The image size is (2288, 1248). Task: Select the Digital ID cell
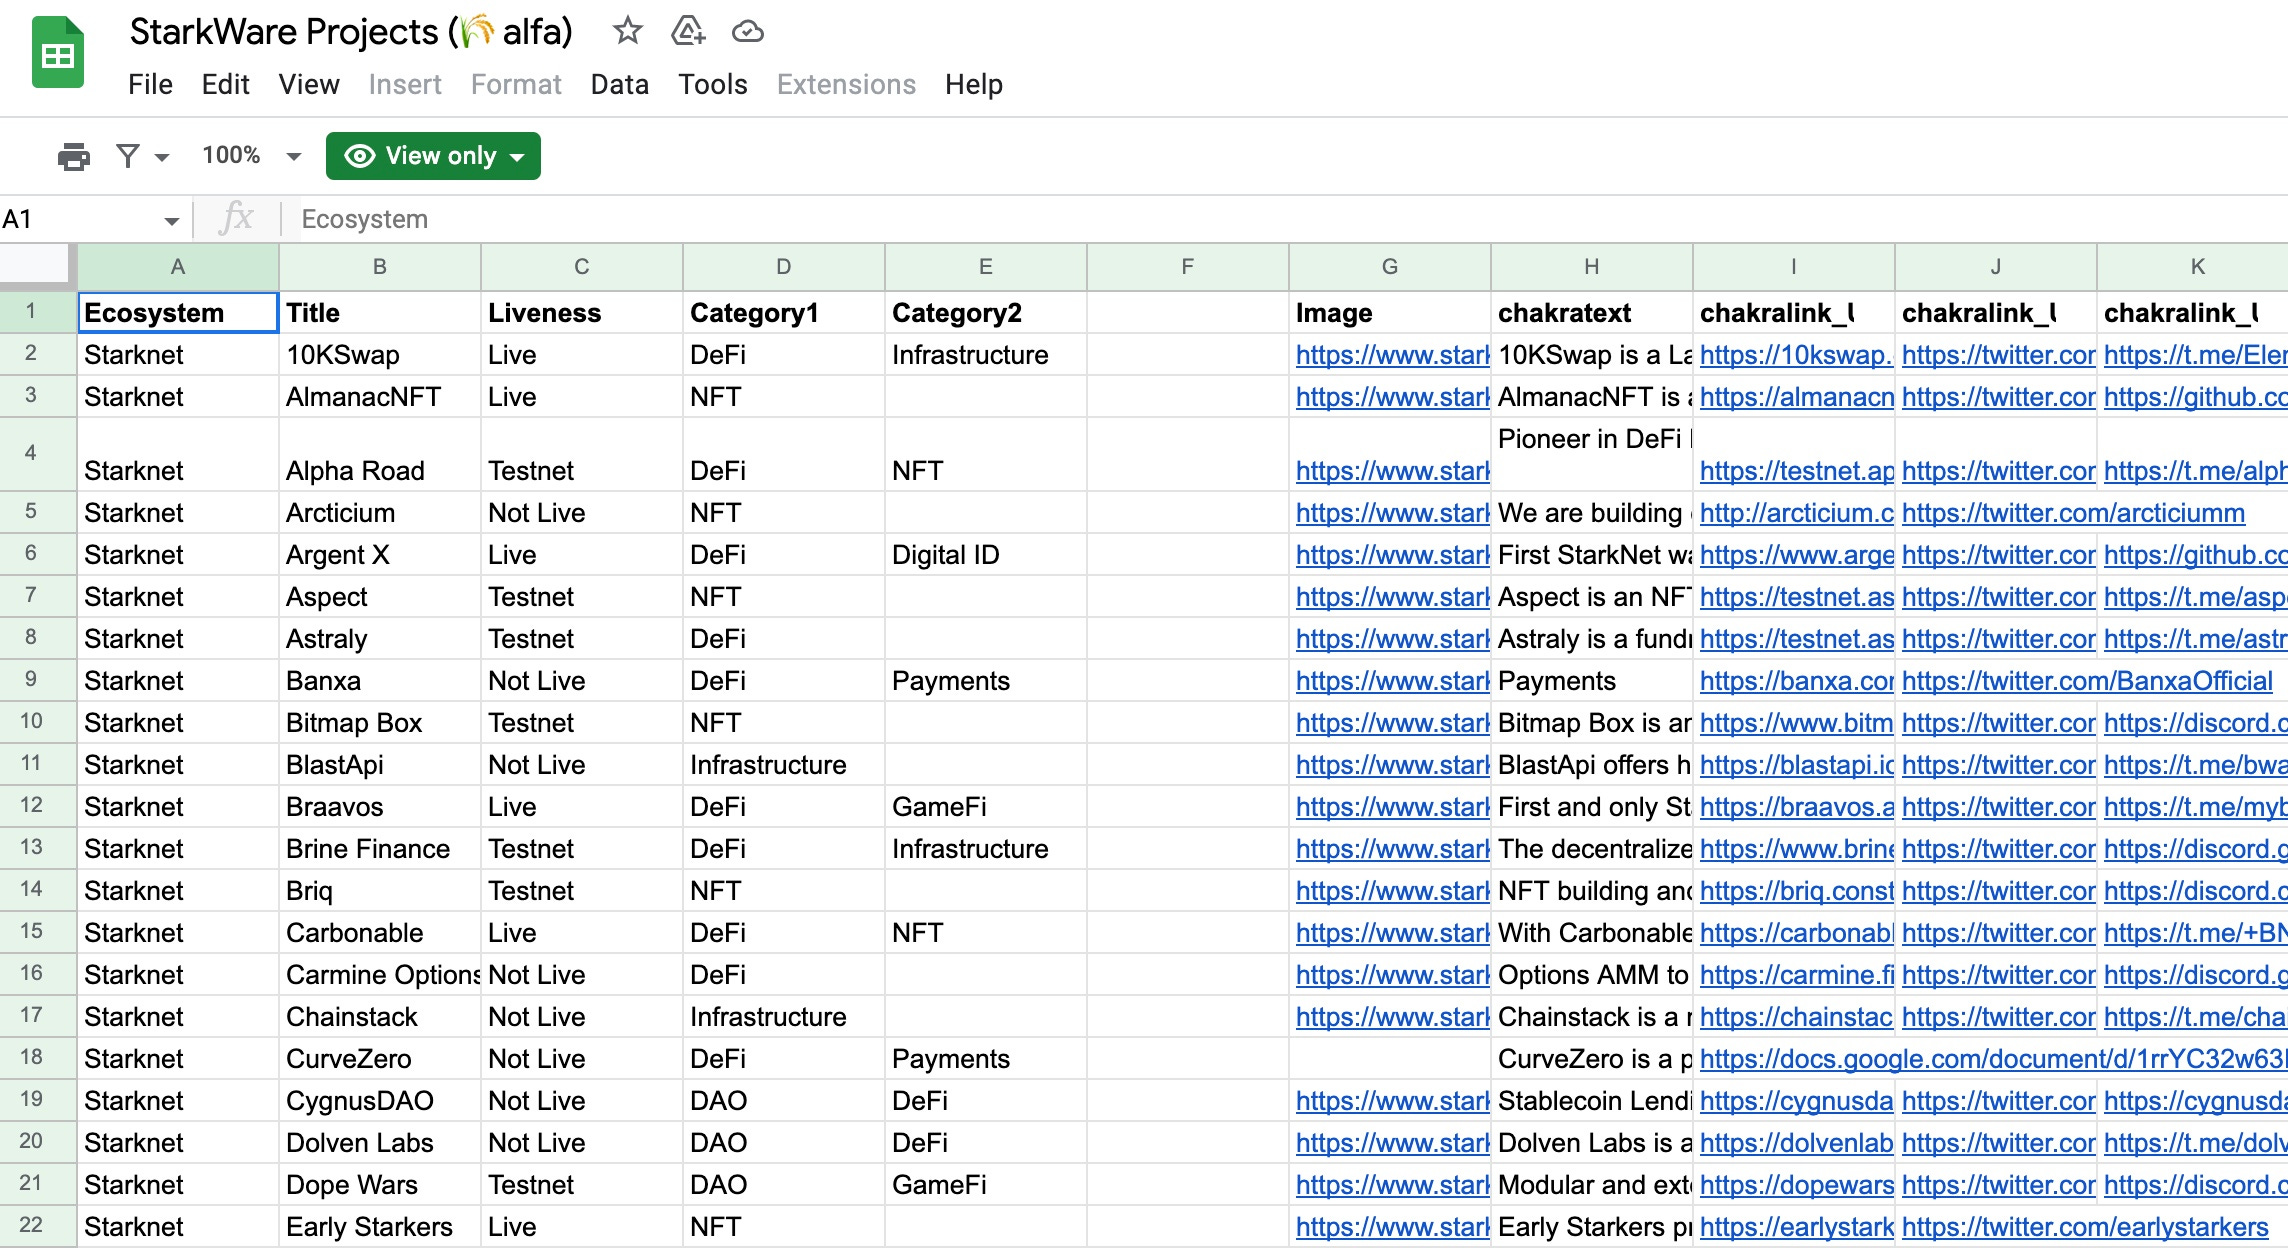pos(986,555)
